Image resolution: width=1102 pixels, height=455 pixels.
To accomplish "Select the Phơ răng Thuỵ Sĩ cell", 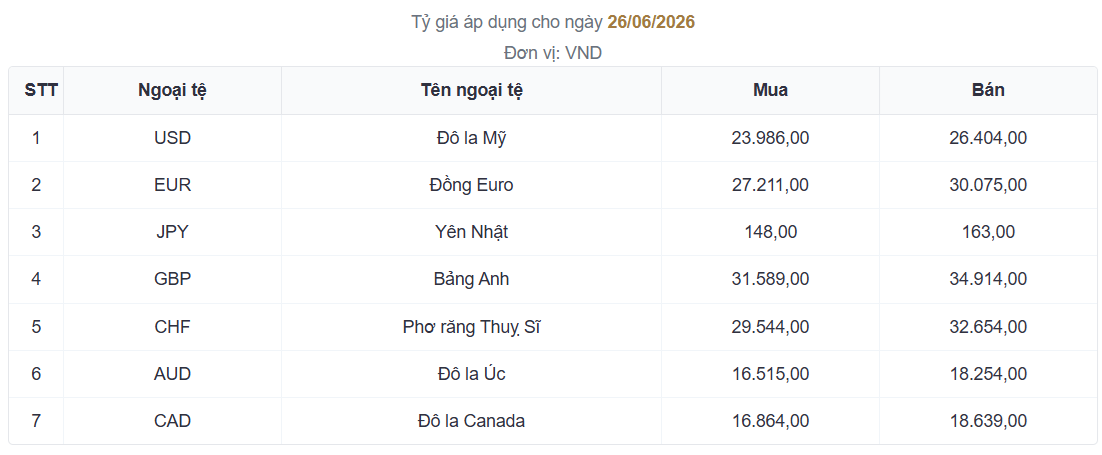I will tap(472, 327).
